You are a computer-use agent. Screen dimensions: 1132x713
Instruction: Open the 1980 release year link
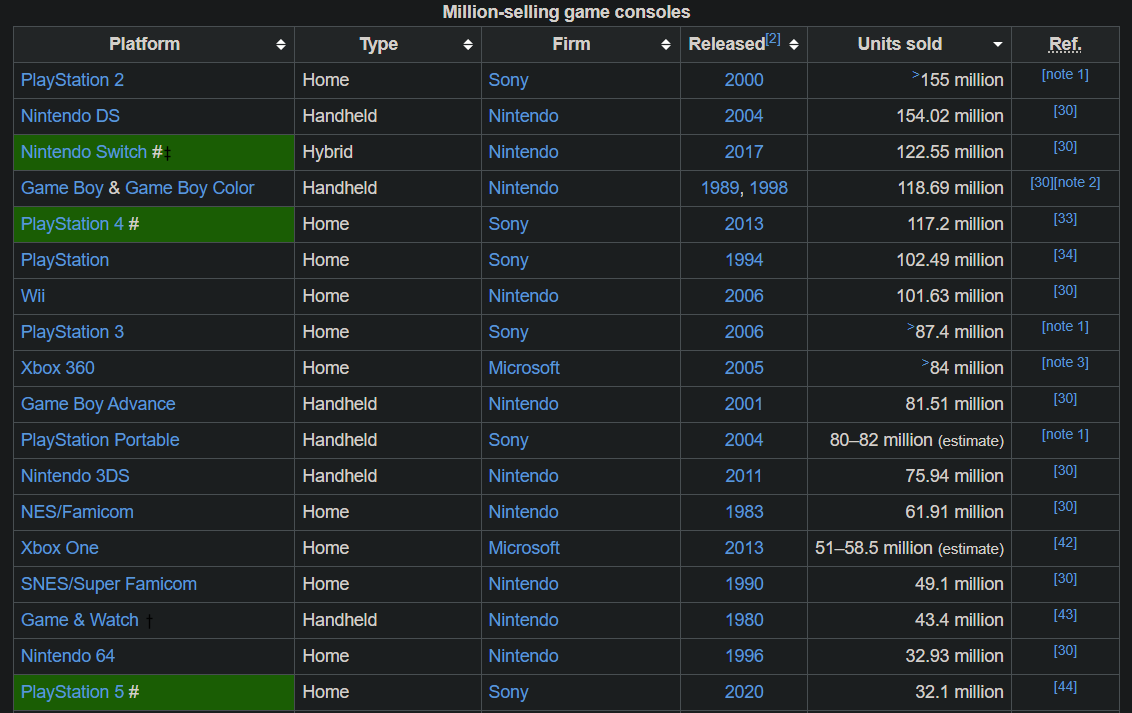pyautogui.click(x=744, y=621)
